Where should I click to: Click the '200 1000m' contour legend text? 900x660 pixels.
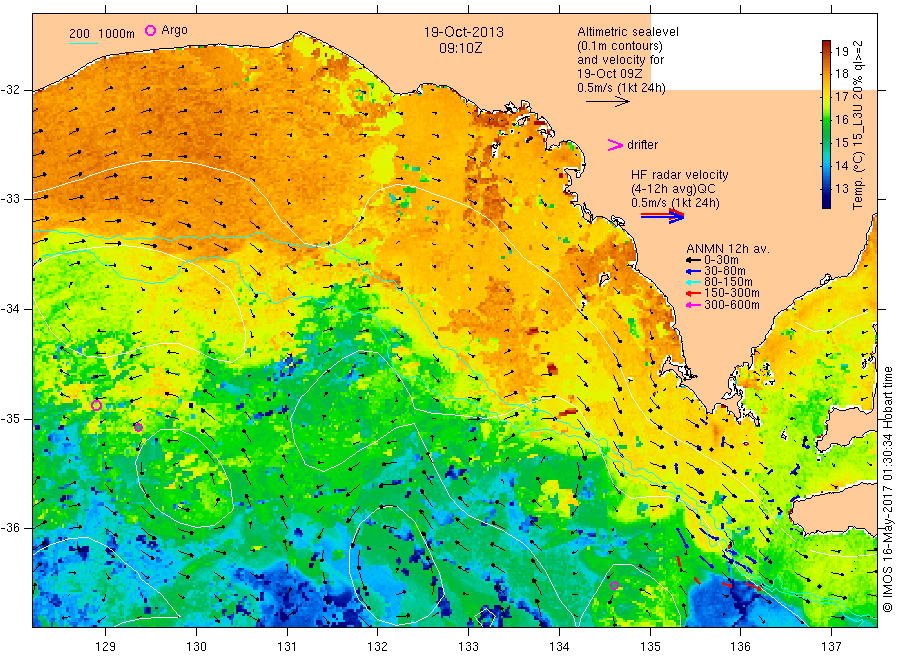pyautogui.click(x=102, y=34)
